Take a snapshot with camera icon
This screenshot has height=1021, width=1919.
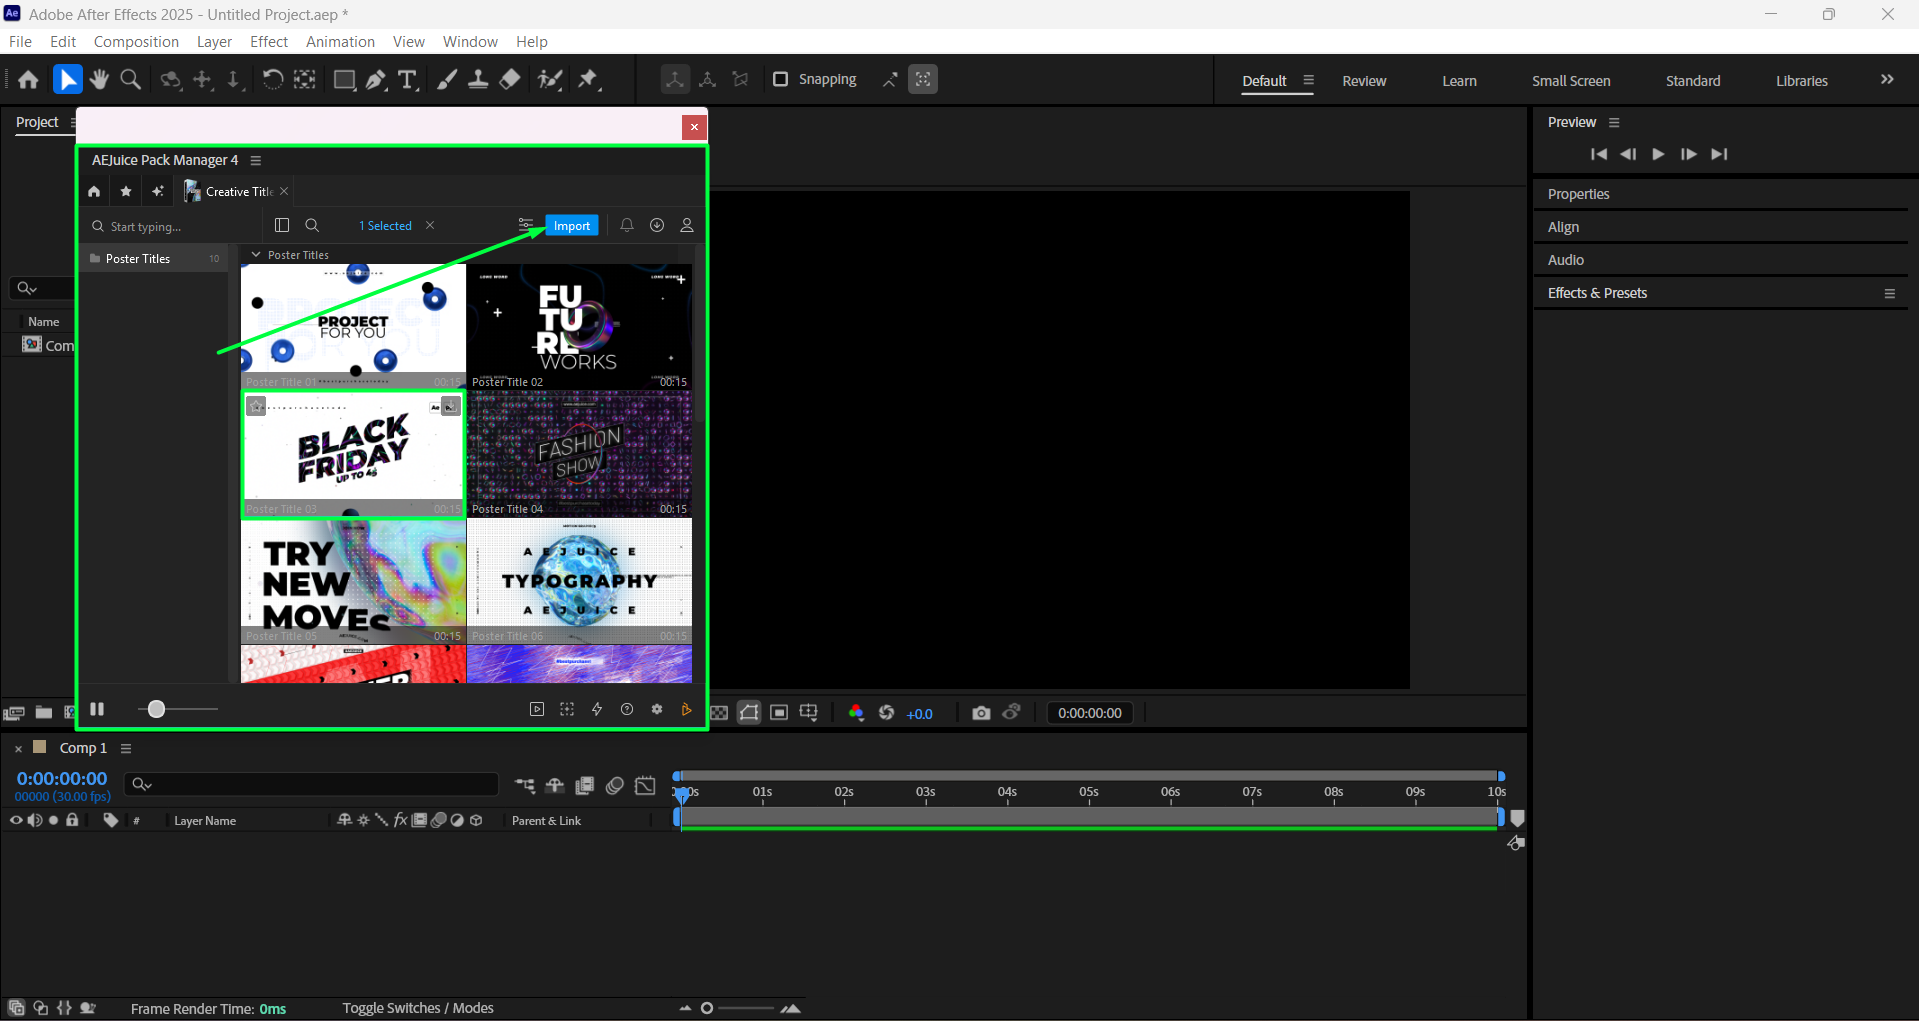(981, 713)
